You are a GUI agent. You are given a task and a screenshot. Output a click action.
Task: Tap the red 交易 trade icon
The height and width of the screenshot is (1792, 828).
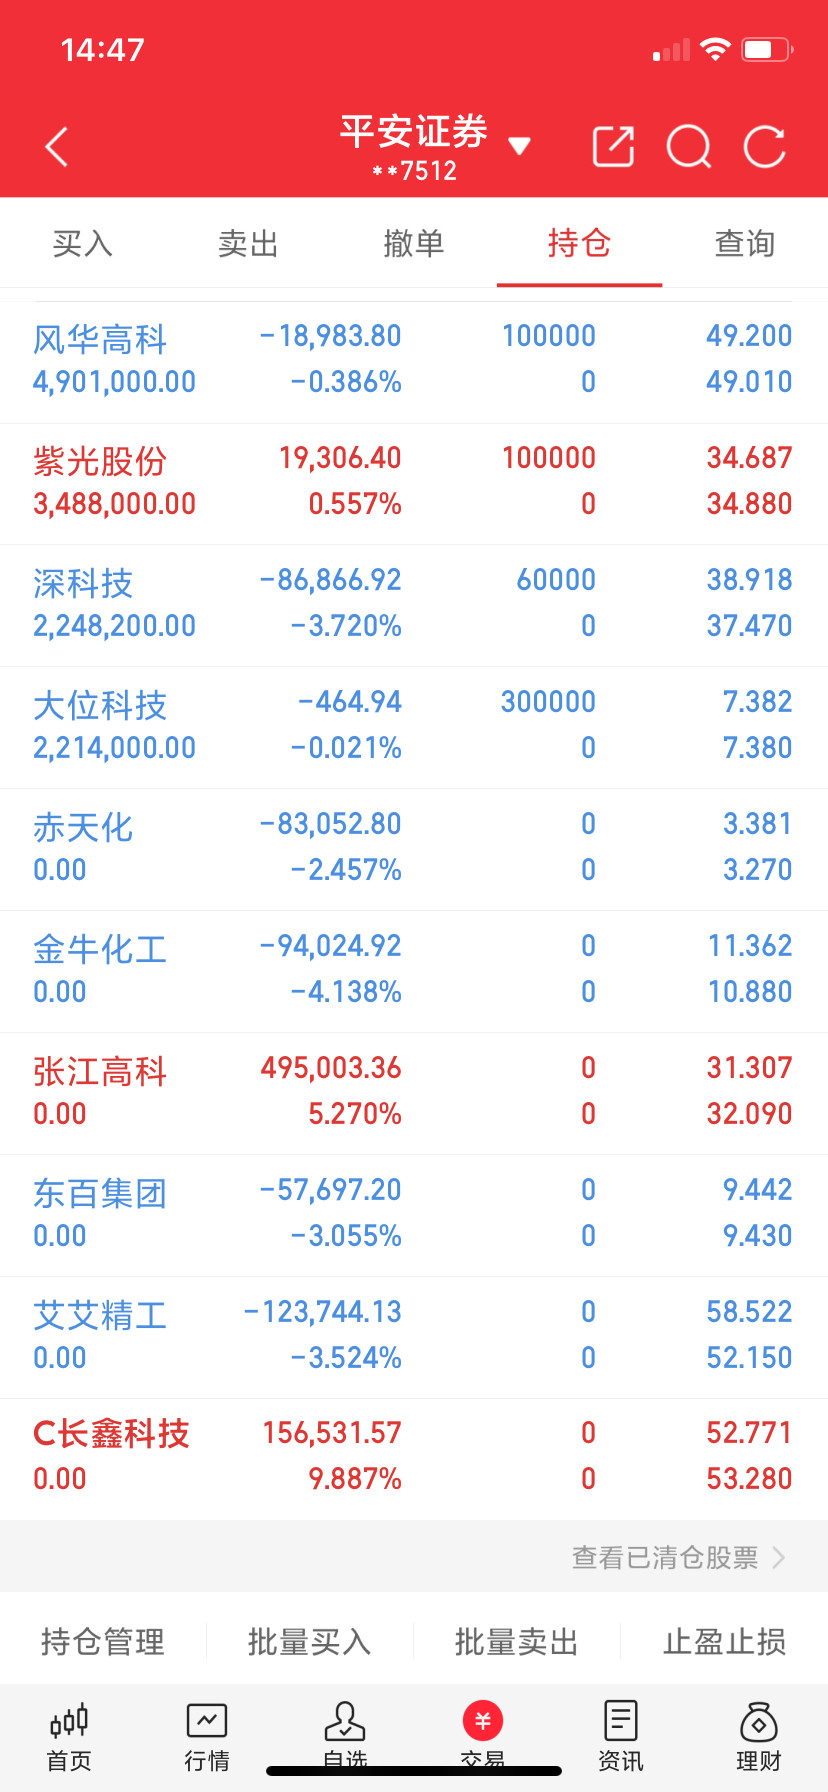pyautogui.click(x=483, y=1721)
